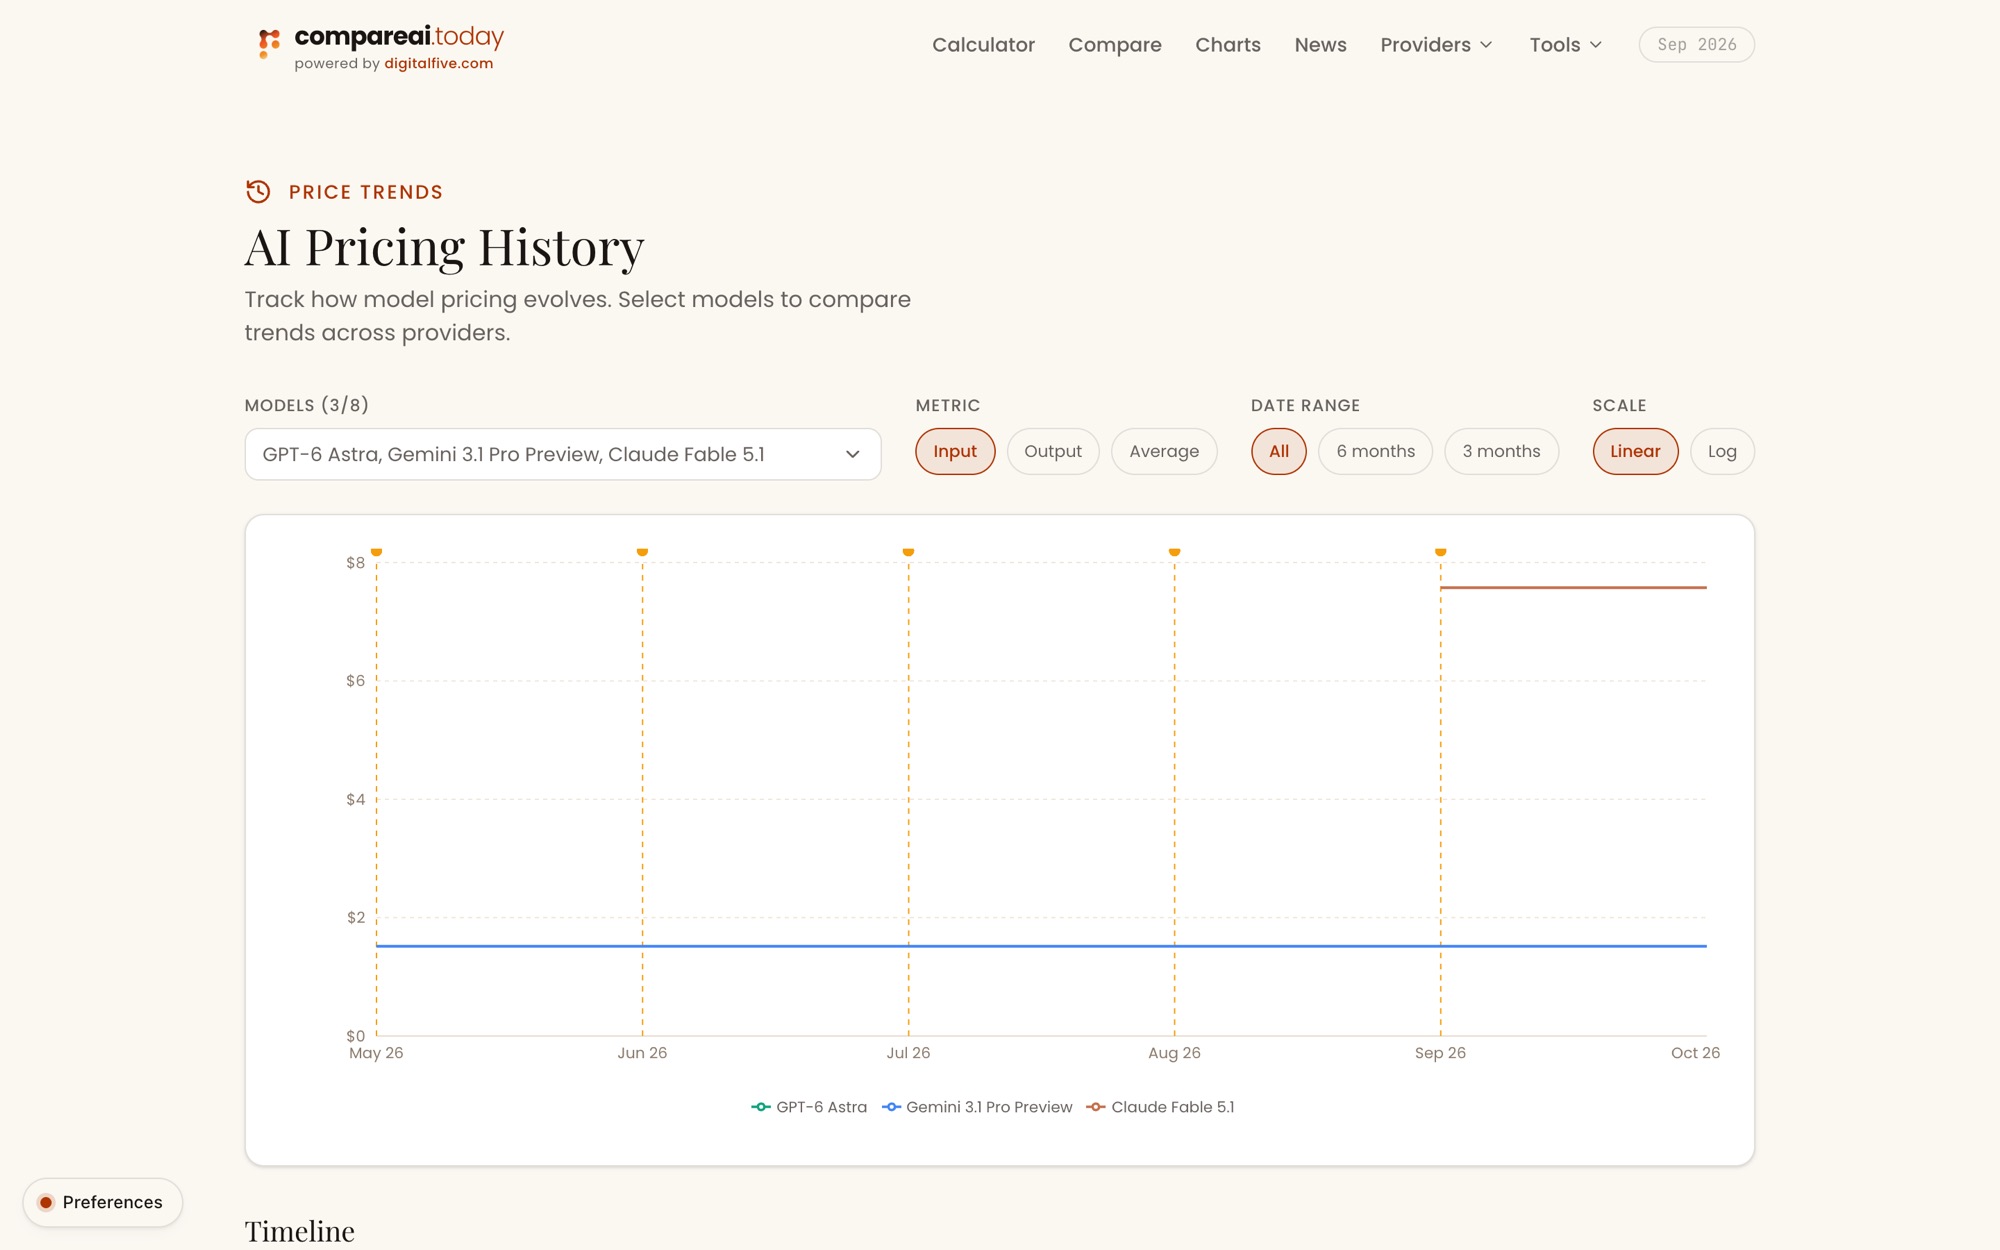Viewport: 2000px width, 1250px height.
Task: Click the May 26 event marker dot
Action: (376, 551)
